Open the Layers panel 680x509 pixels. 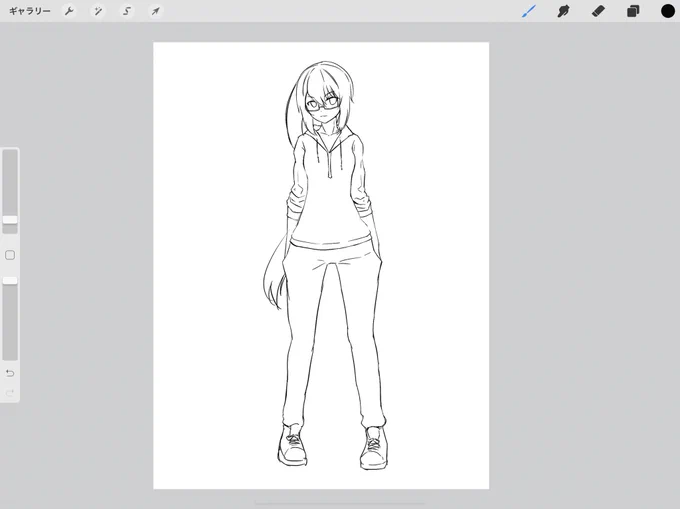(633, 11)
